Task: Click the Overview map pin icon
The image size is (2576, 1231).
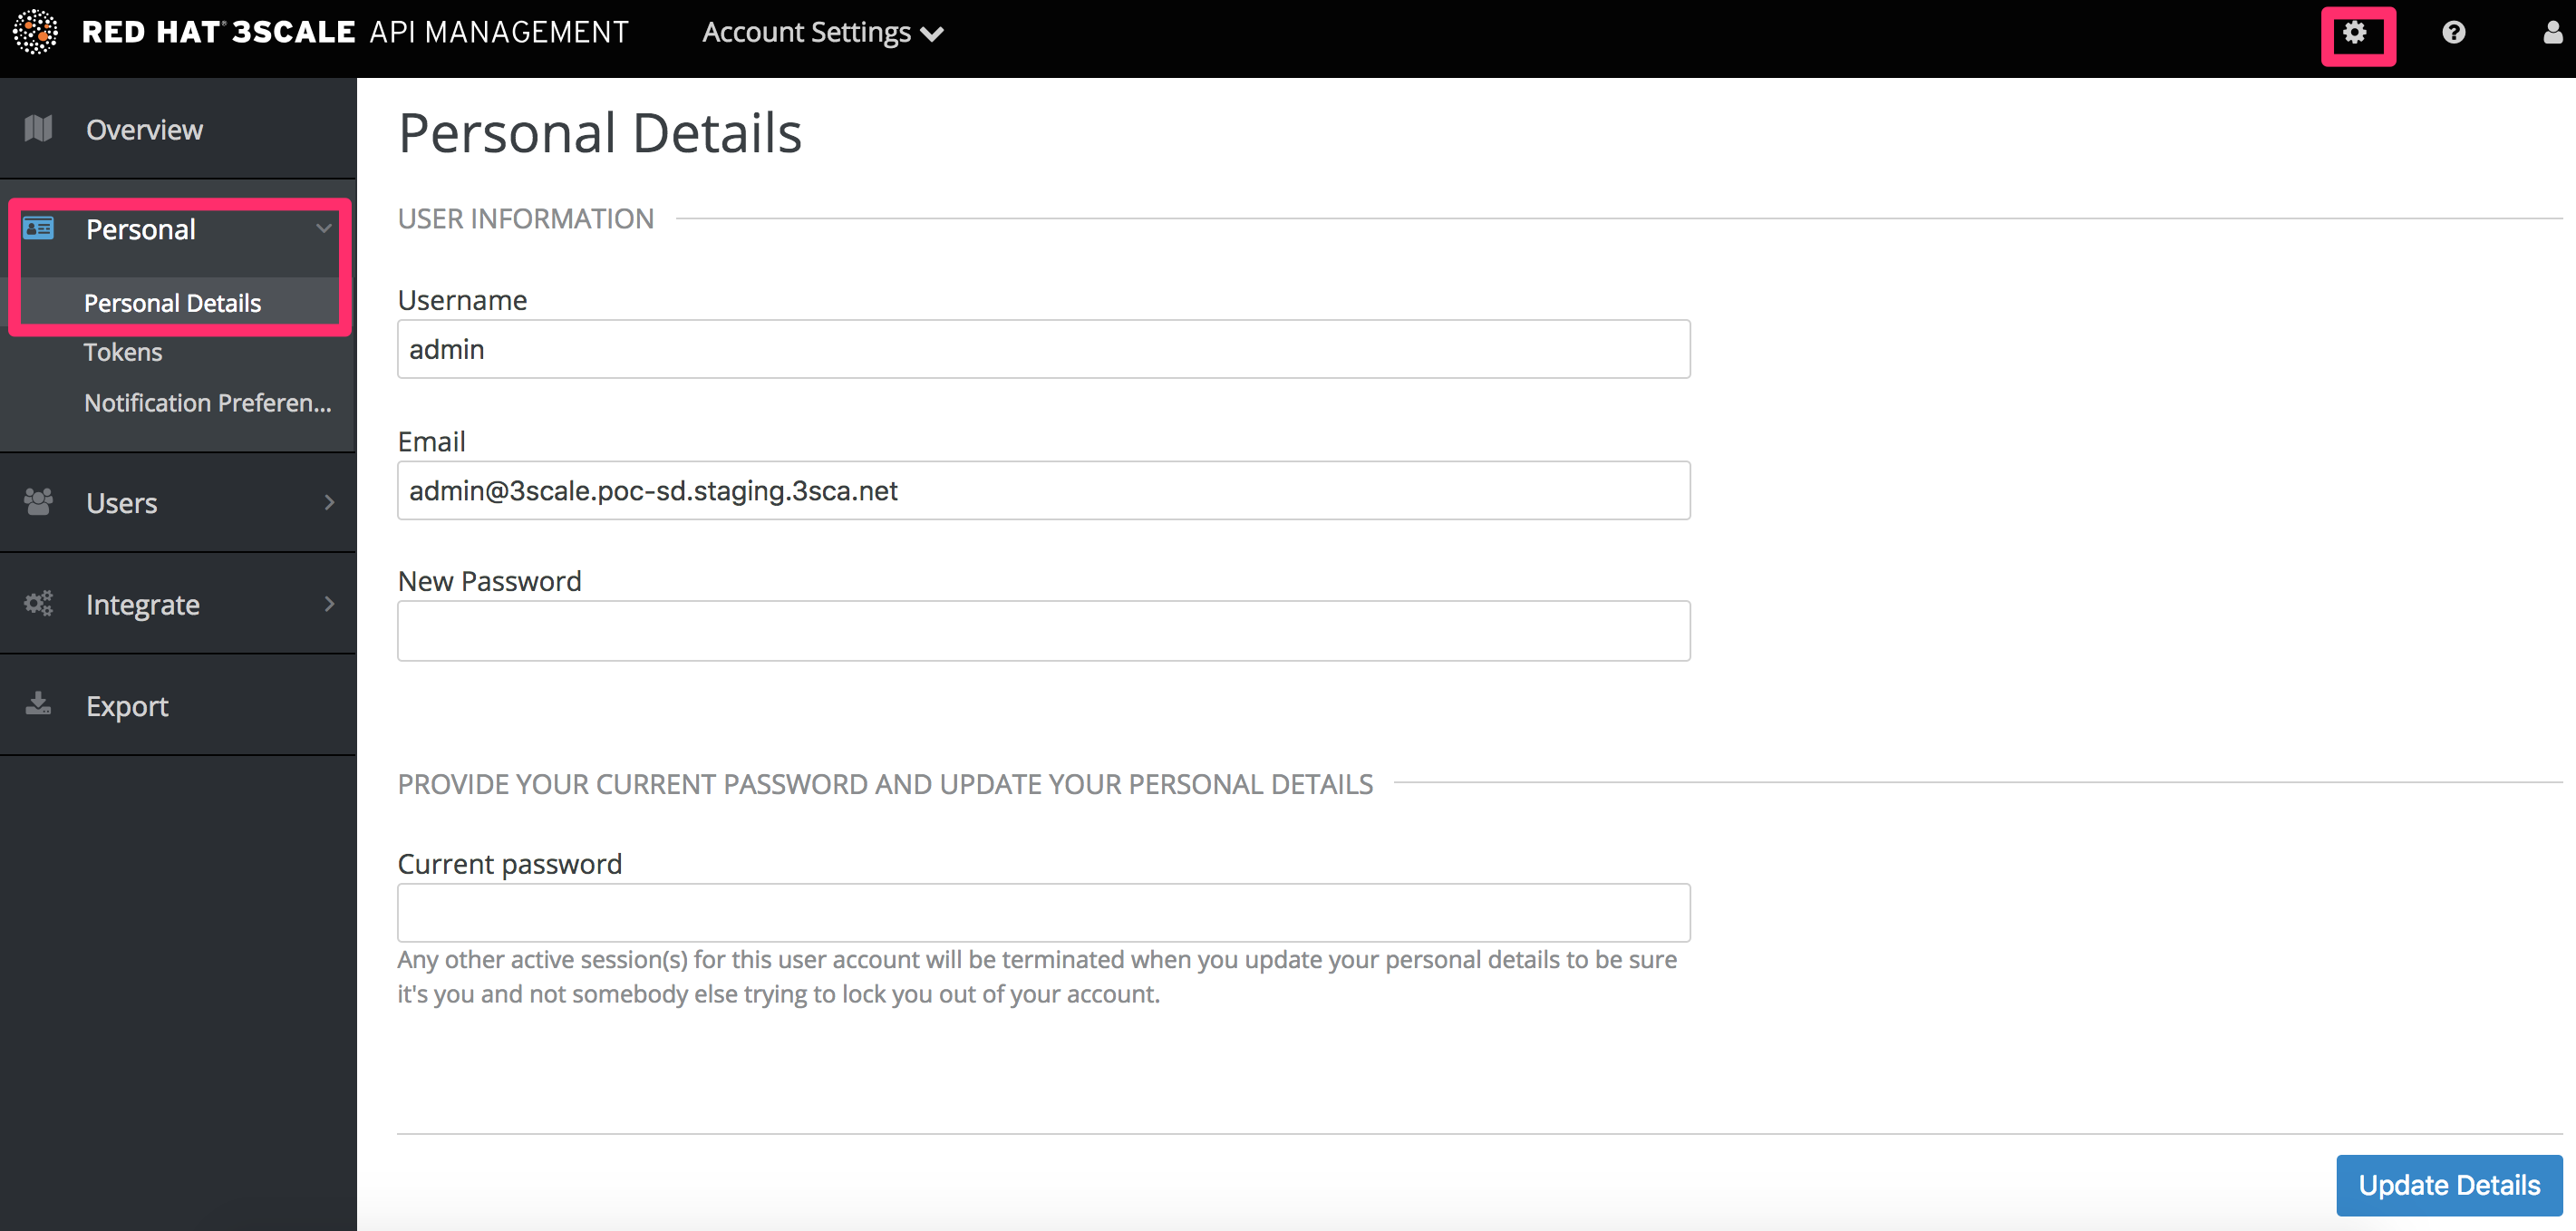Action: point(44,127)
